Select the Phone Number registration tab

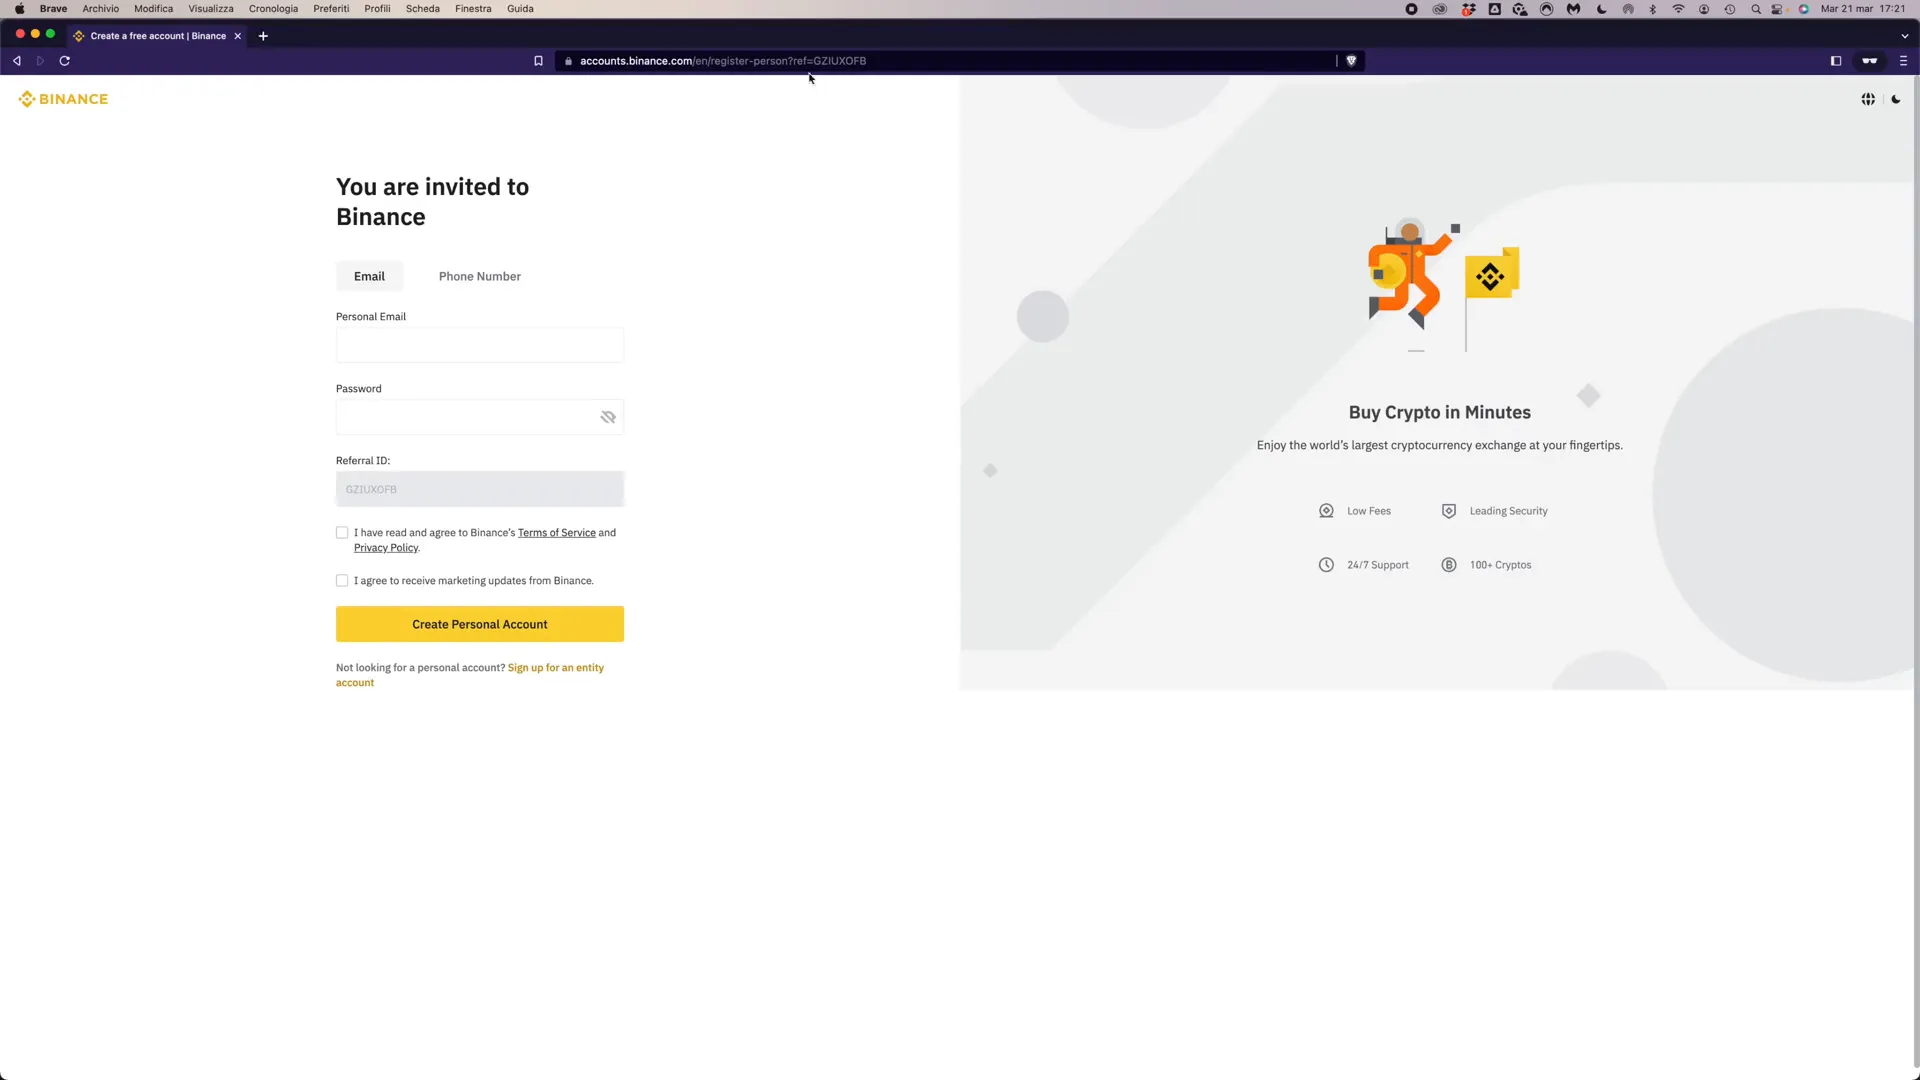(480, 276)
